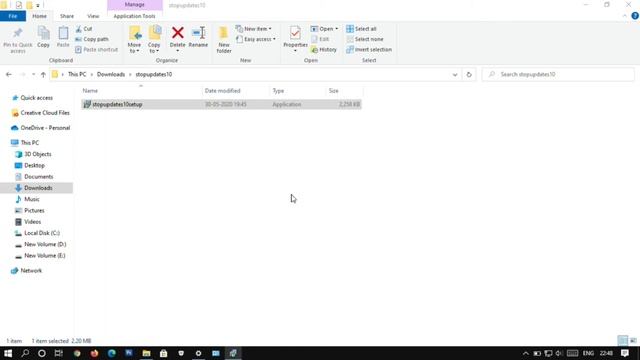Image resolution: width=640 pixels, height=360 pixels.
Task: Click Paste shortcut in ribbon
Action: 96,49
